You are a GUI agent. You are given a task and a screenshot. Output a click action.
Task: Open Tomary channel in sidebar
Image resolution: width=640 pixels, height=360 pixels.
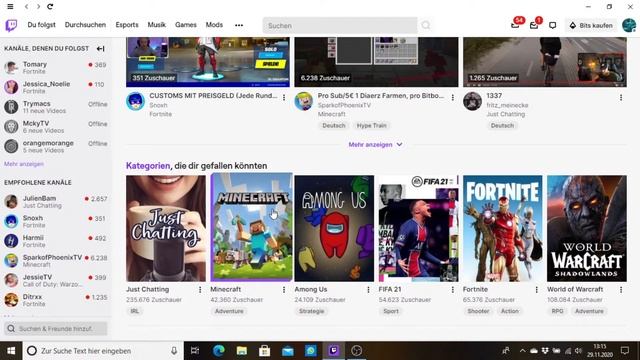click(x=56, y=67)
